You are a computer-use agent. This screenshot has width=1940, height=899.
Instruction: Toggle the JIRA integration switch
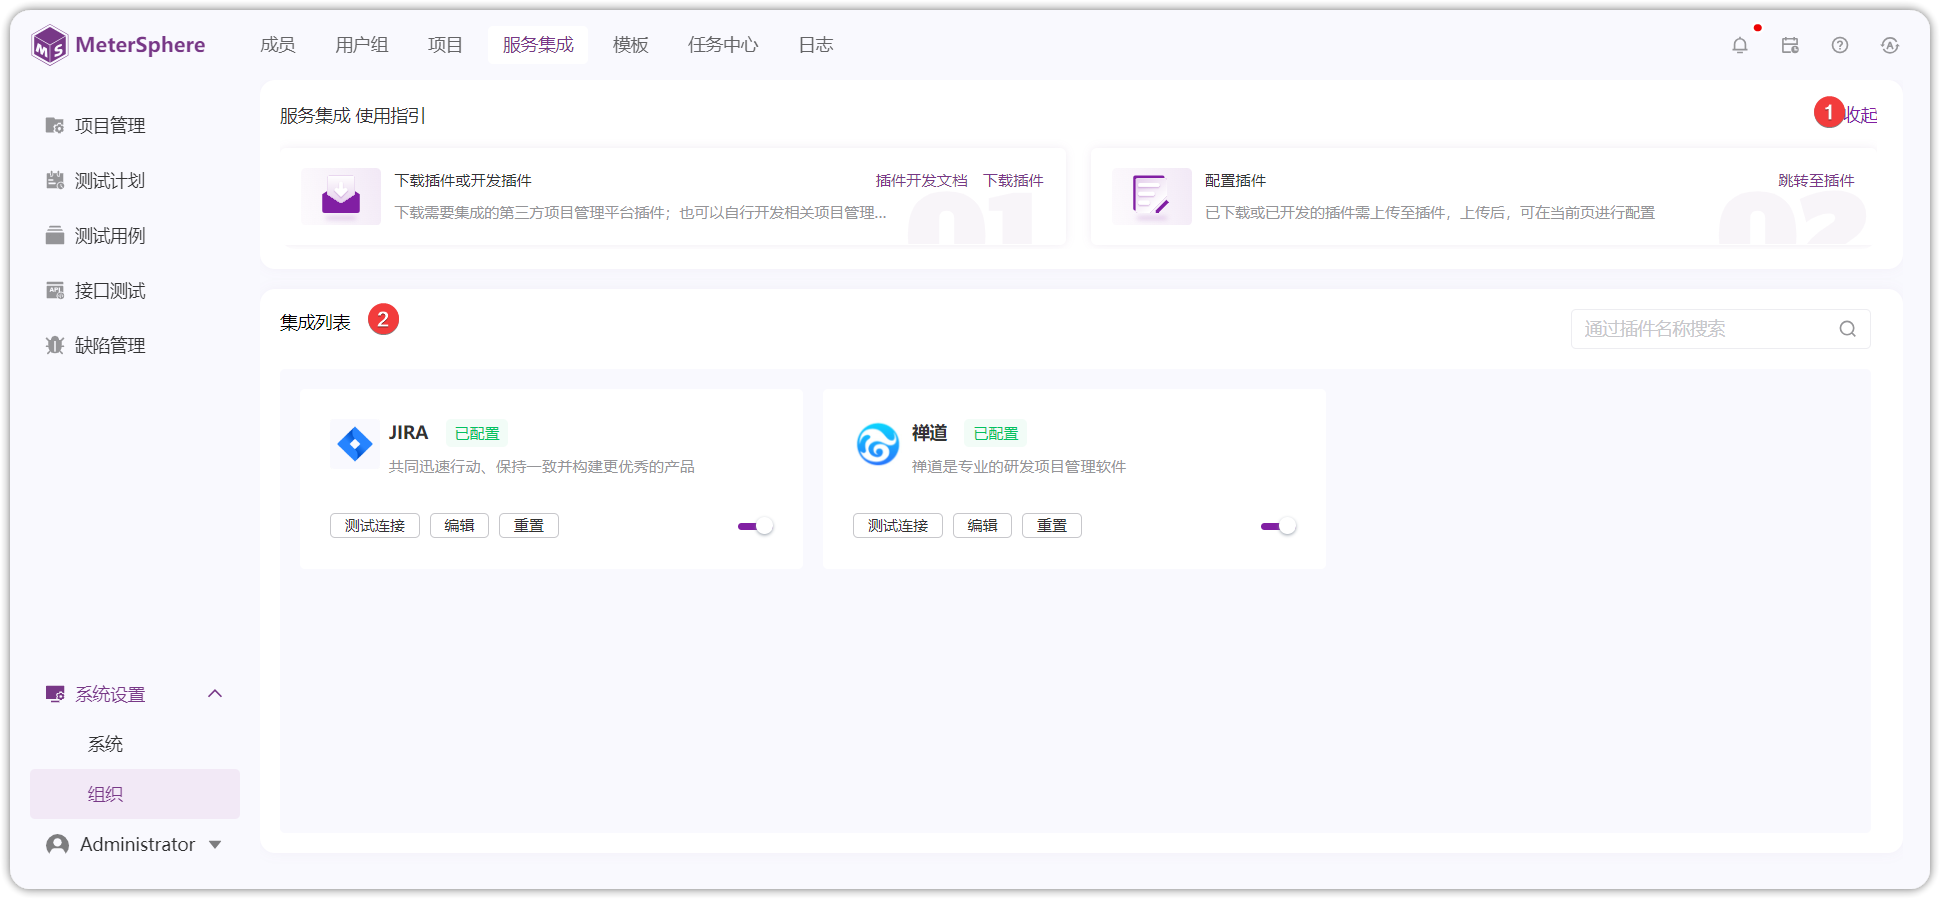(x=755, y=526)
